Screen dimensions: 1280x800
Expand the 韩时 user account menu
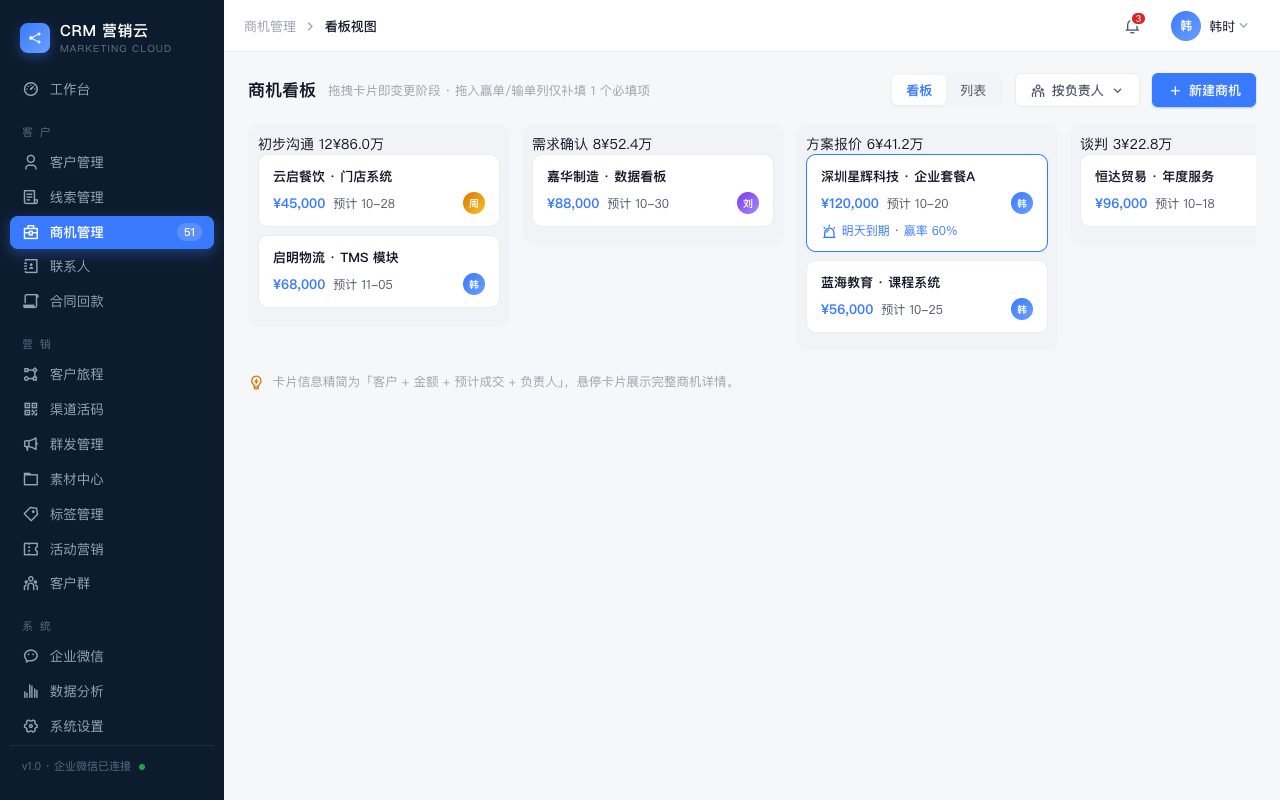point(1210,26)
